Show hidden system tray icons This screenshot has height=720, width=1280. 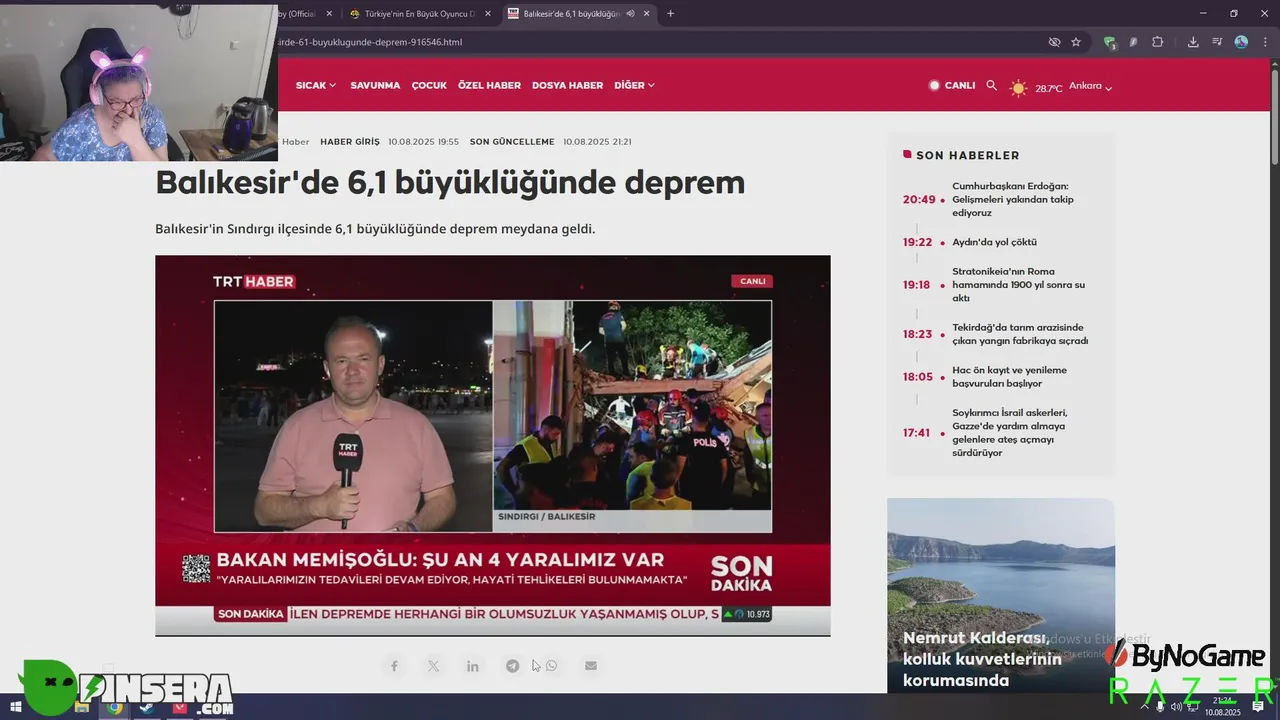1145,707
